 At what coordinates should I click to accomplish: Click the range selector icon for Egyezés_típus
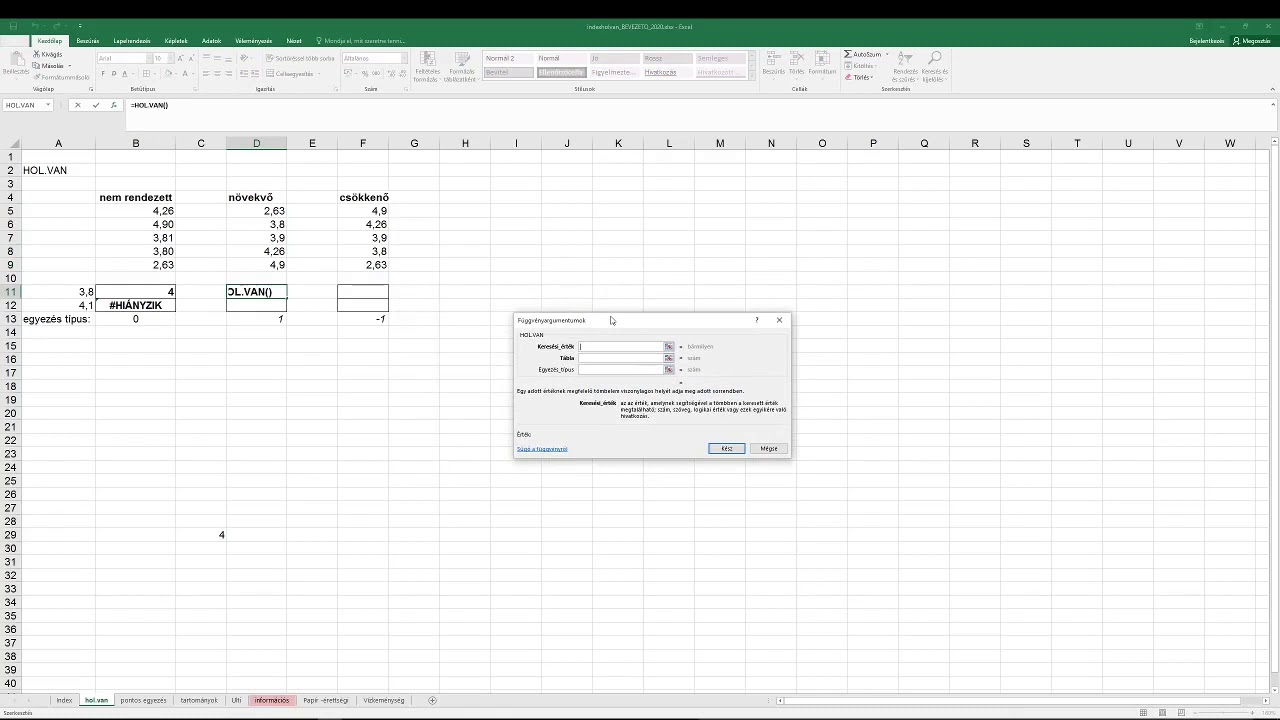(x=669, y=370)
